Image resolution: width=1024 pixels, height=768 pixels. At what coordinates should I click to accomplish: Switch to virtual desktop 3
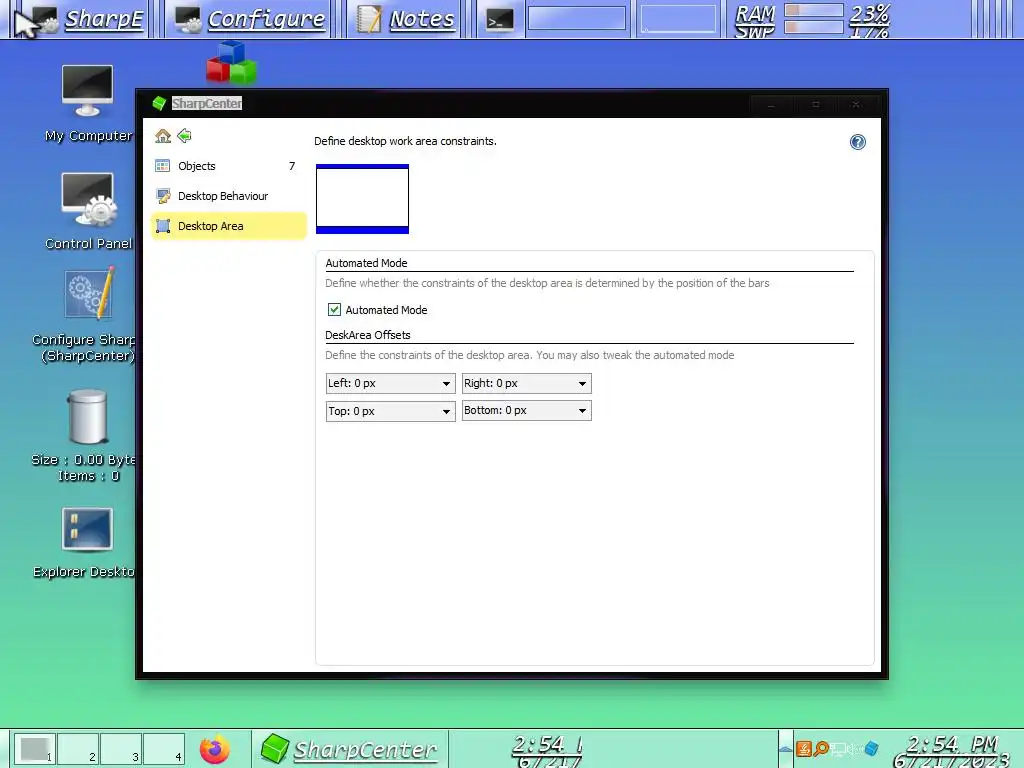click(121, 749)
